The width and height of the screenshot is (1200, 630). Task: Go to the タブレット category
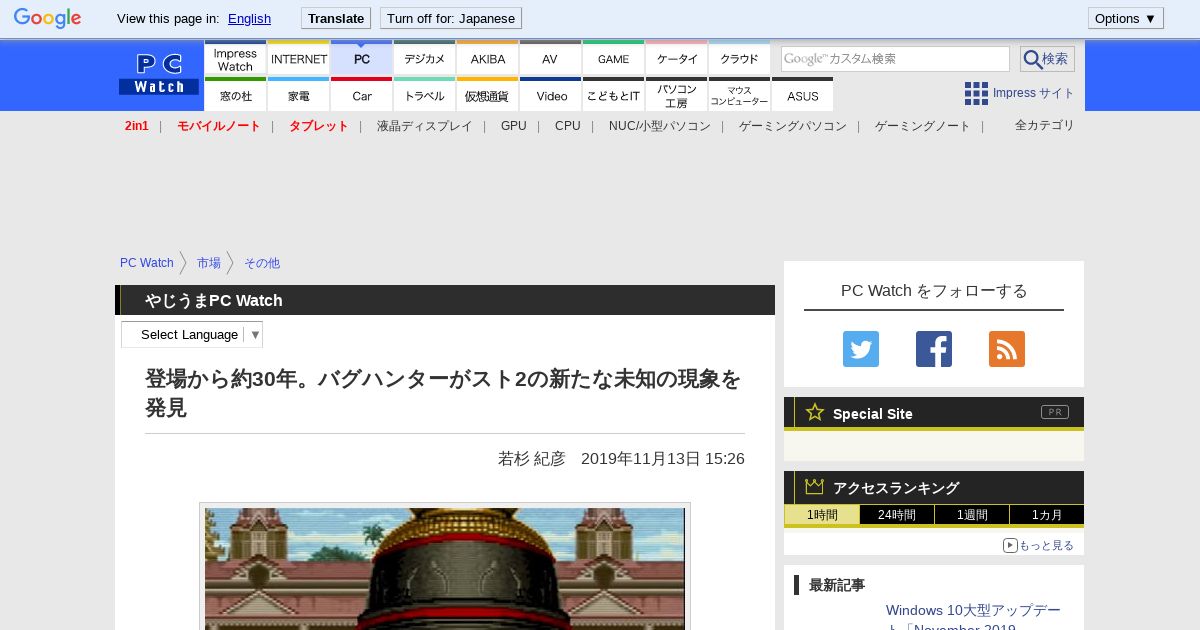coord(319,126)
